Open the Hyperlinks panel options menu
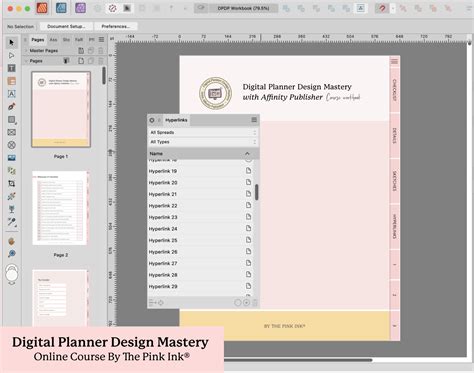 254,120
